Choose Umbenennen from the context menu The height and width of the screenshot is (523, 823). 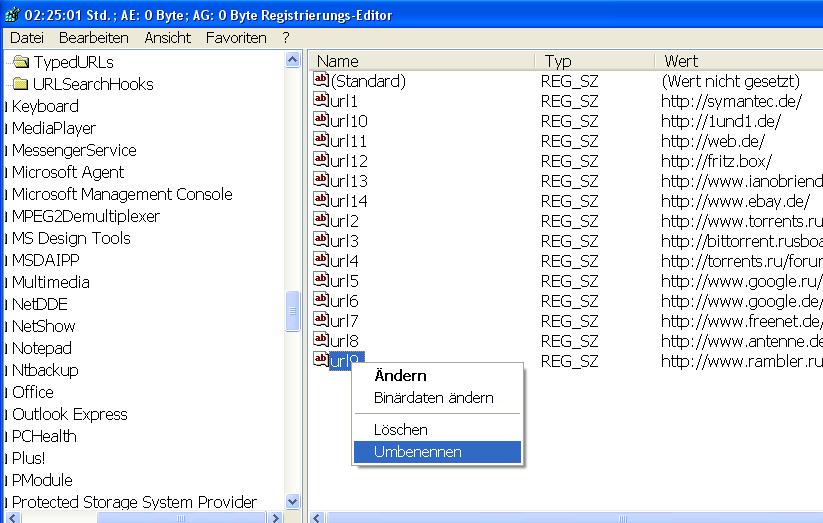418,452
